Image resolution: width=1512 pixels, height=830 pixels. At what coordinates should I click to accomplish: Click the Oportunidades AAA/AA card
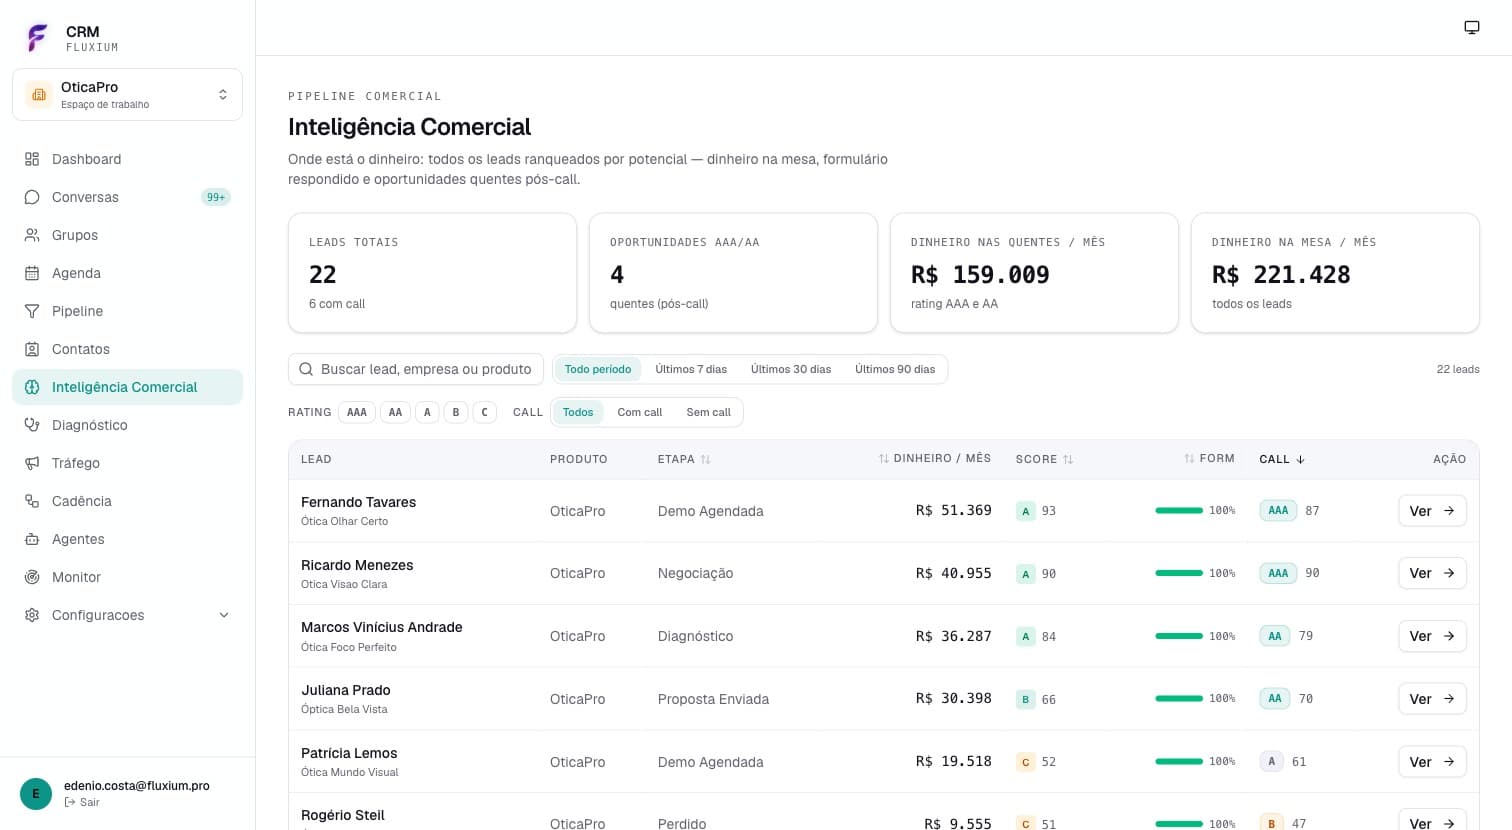[x=733, y=272]
